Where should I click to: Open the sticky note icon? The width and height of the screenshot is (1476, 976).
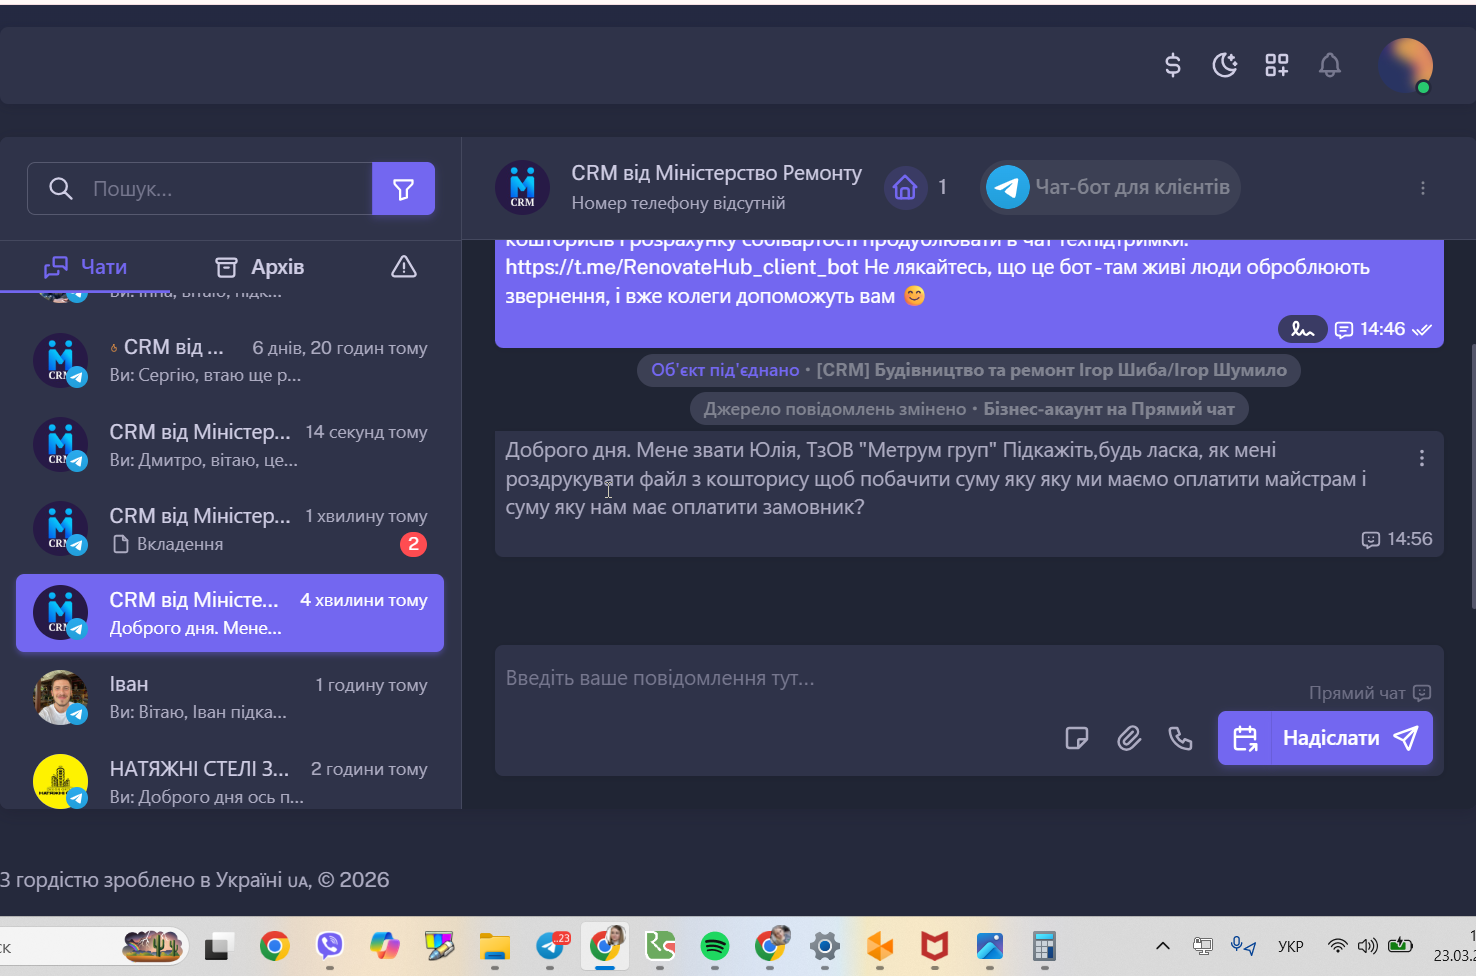coord(1077,738)
